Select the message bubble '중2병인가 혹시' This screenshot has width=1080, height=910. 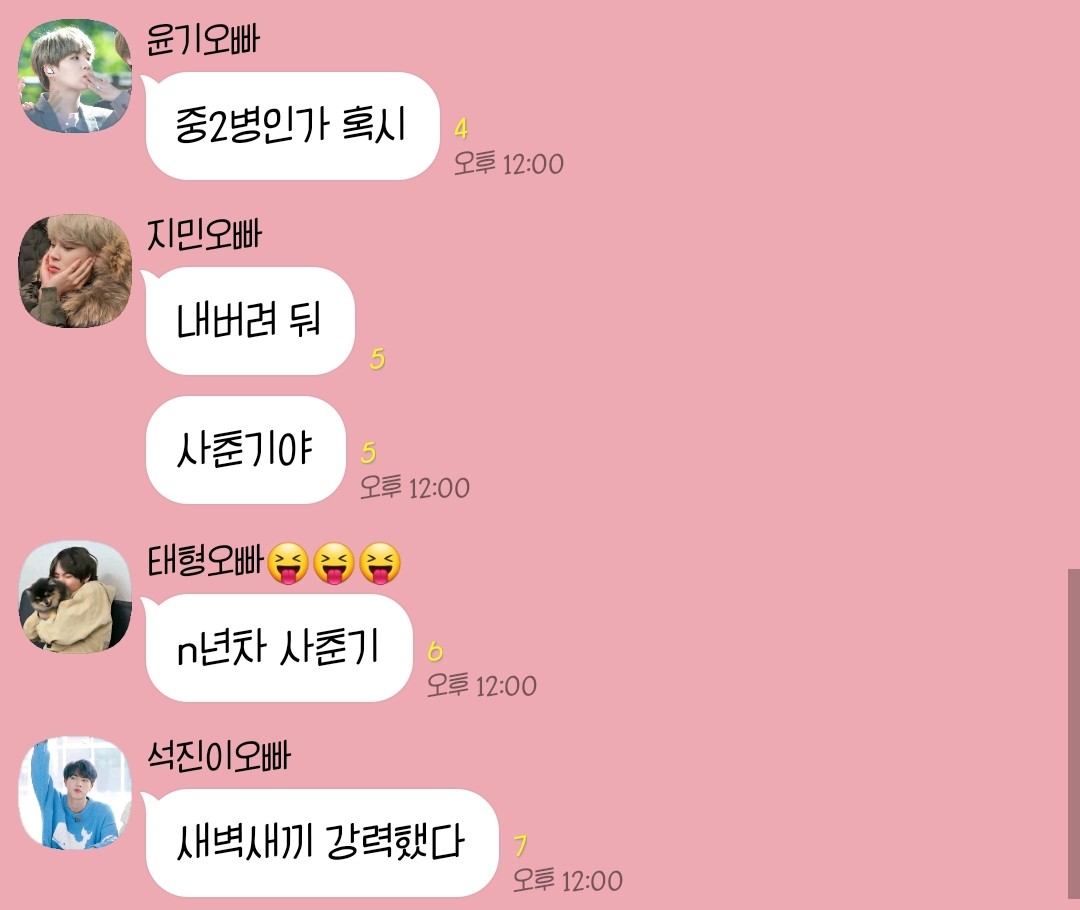point(293,125)
